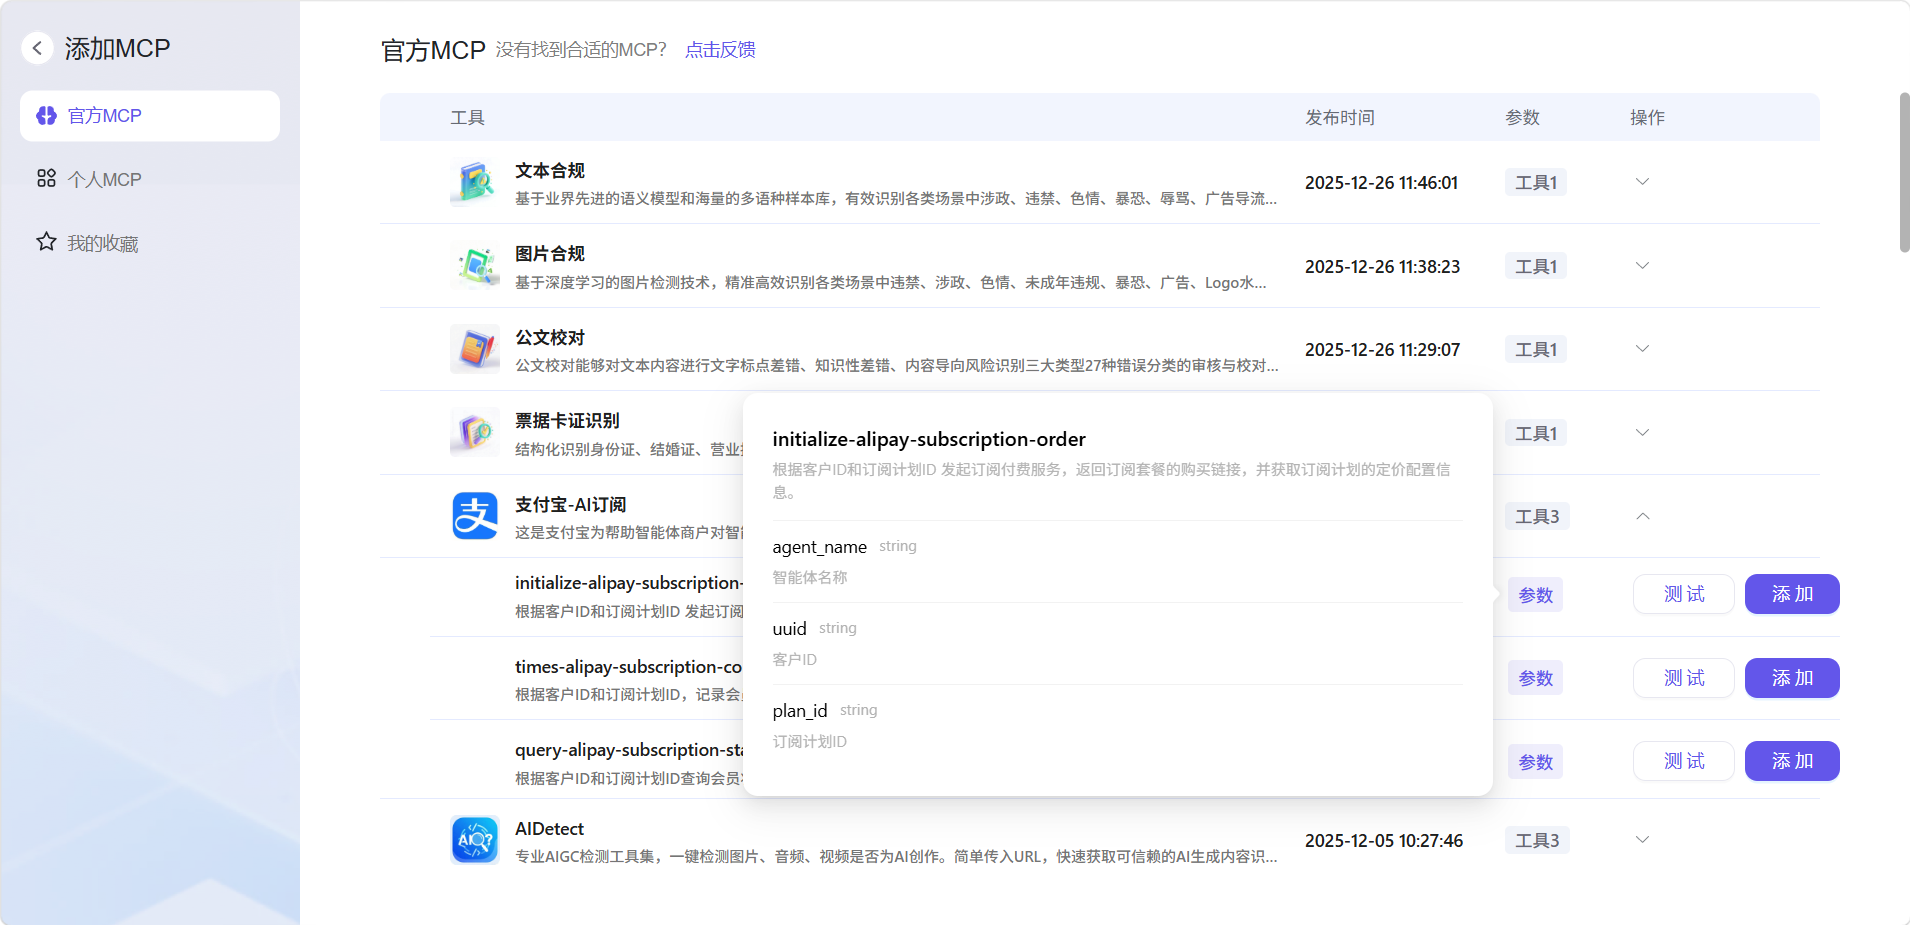1910x925 pixels.
Task: Click the 文本合规 tool icon
Action: coord(475,182)
